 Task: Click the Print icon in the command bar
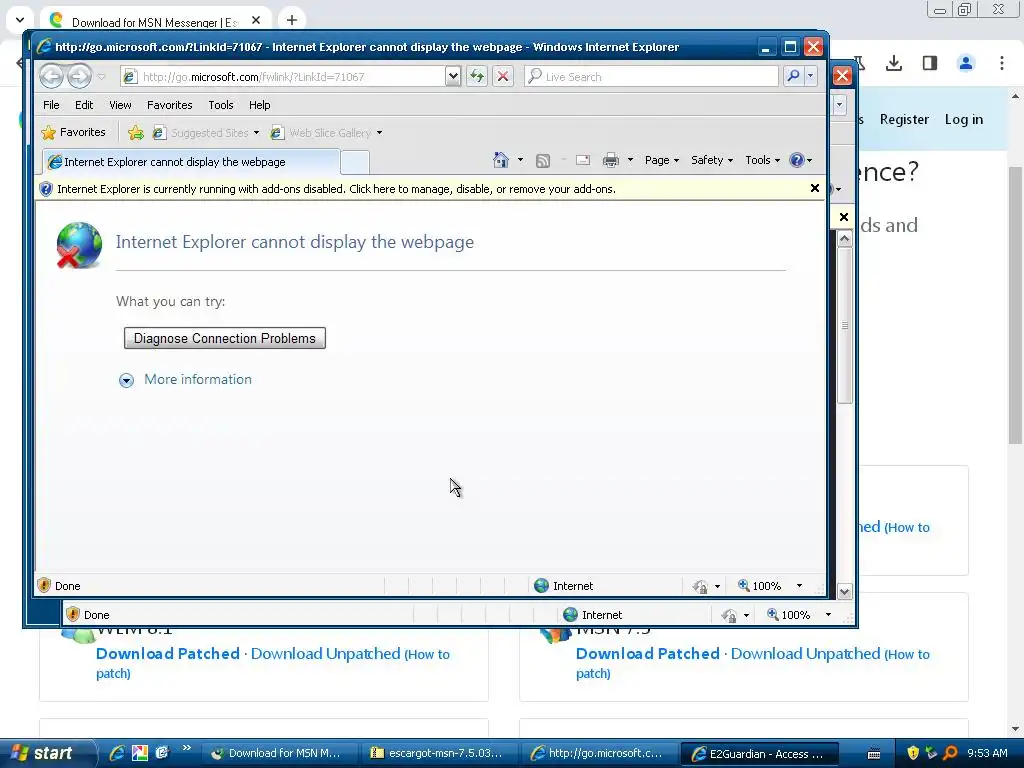click(x=611, y=160)
